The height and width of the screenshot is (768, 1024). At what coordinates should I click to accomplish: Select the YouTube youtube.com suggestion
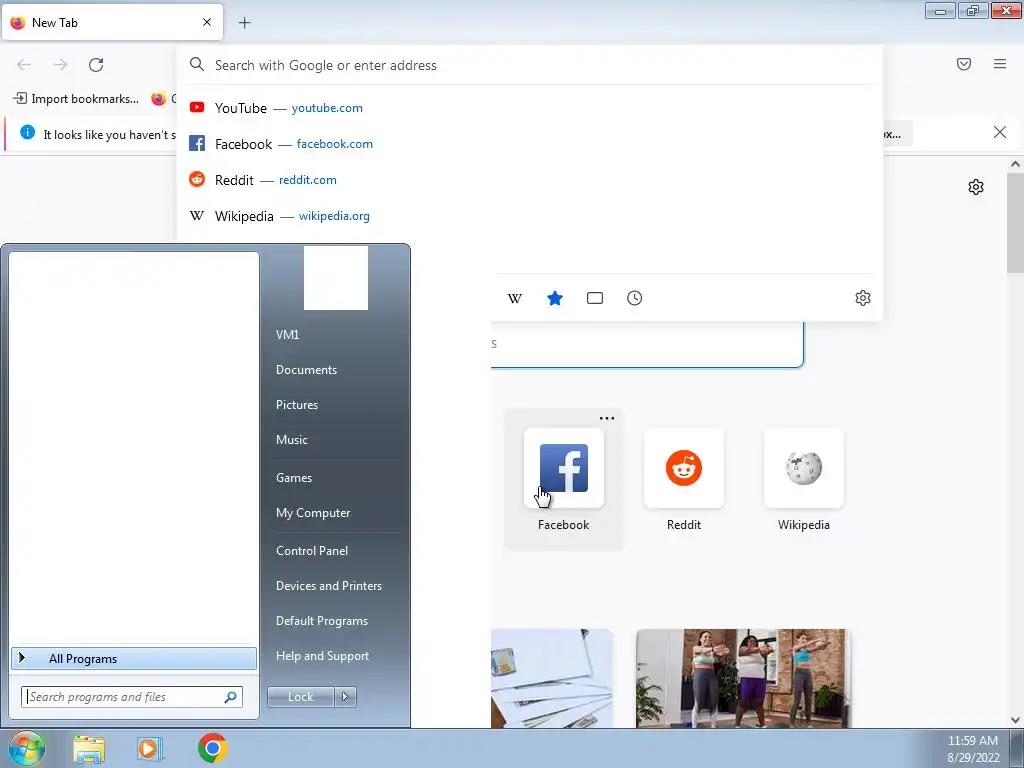[x=529, y=108]
